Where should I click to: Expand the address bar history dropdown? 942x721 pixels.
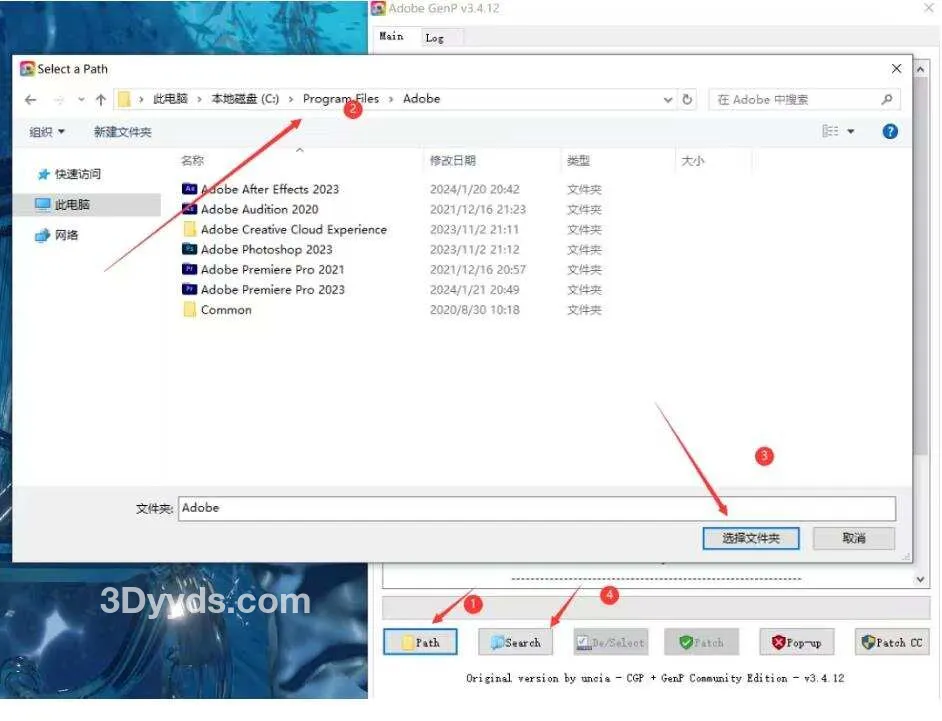667,99
